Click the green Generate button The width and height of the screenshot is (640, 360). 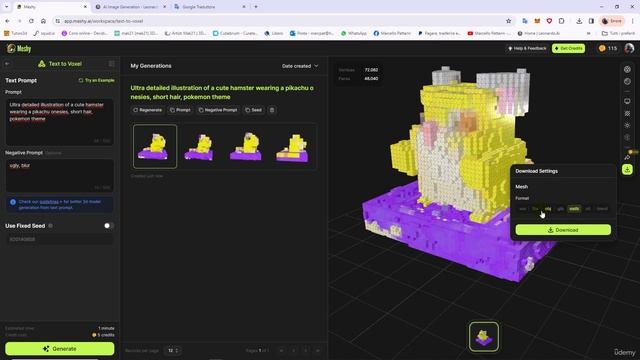[60, 349]
